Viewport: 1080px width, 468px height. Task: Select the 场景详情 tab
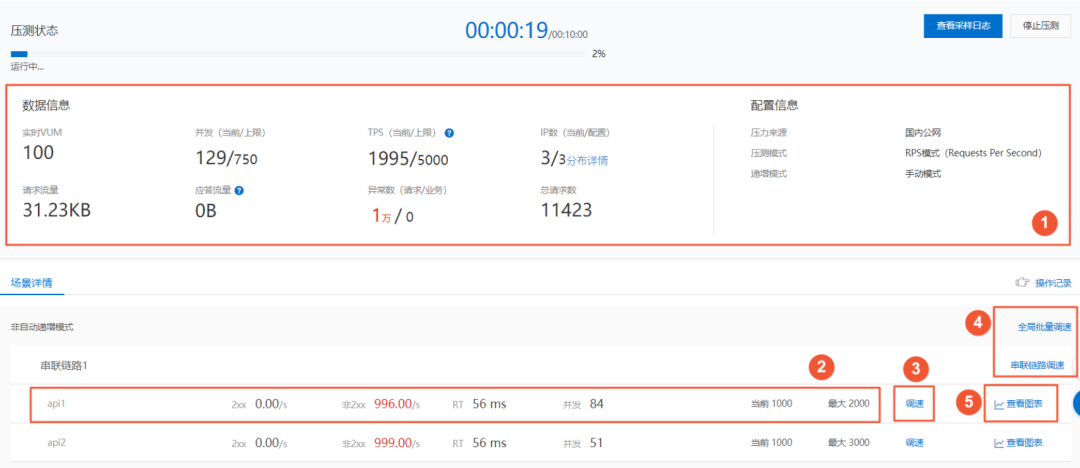point(31,282)
